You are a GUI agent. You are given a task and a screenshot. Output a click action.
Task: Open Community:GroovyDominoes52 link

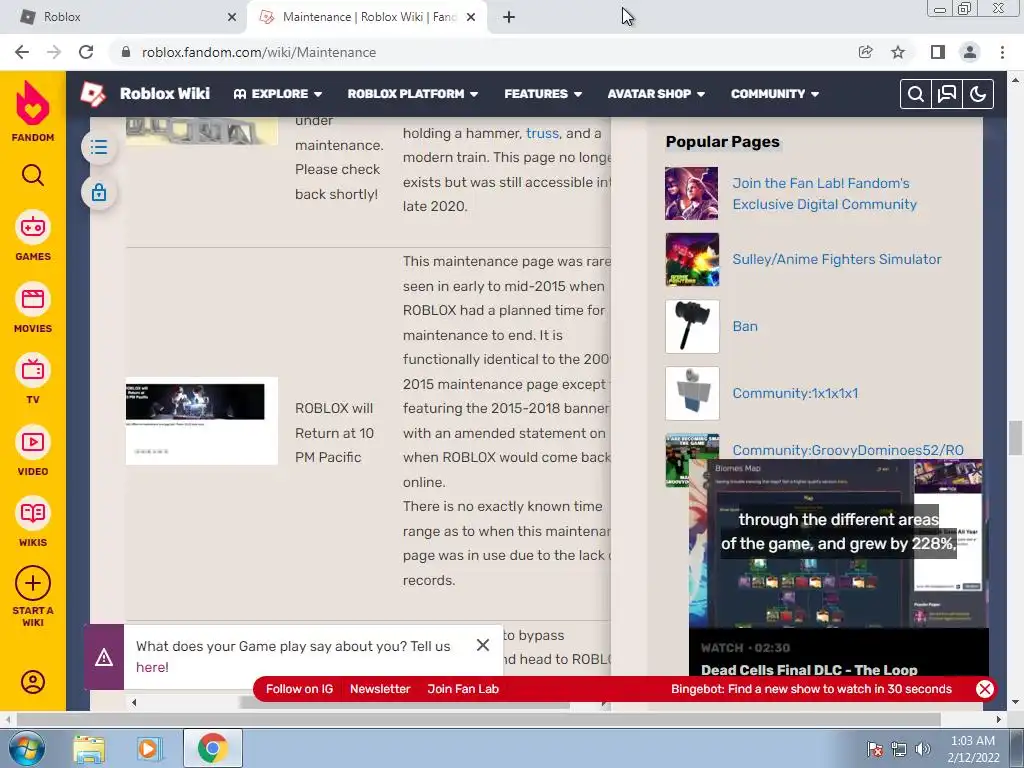click(x=848, y=450)
